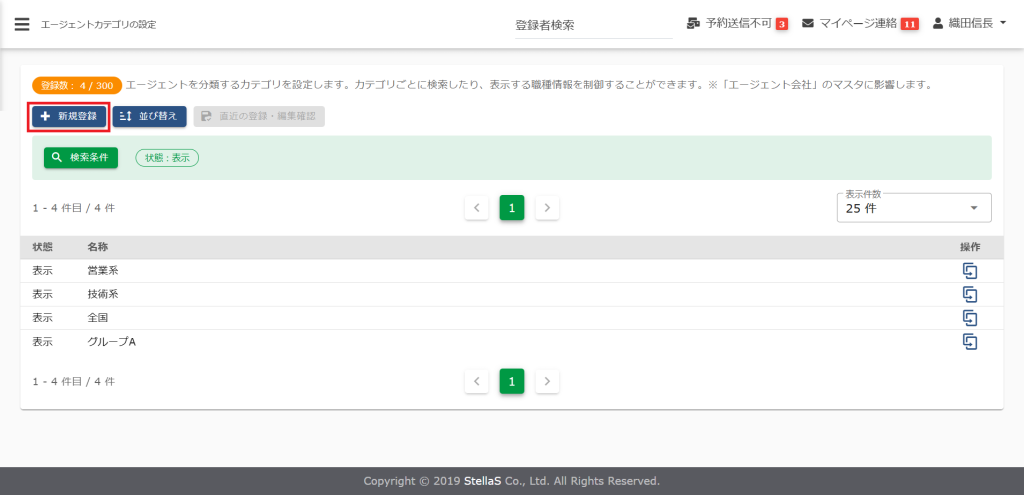
Task: Click copy icon for 全国 row
Action: (x=968, y=318)
